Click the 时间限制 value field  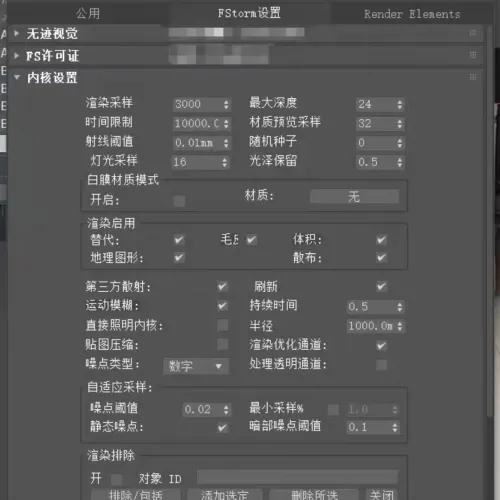pos(198,124)
